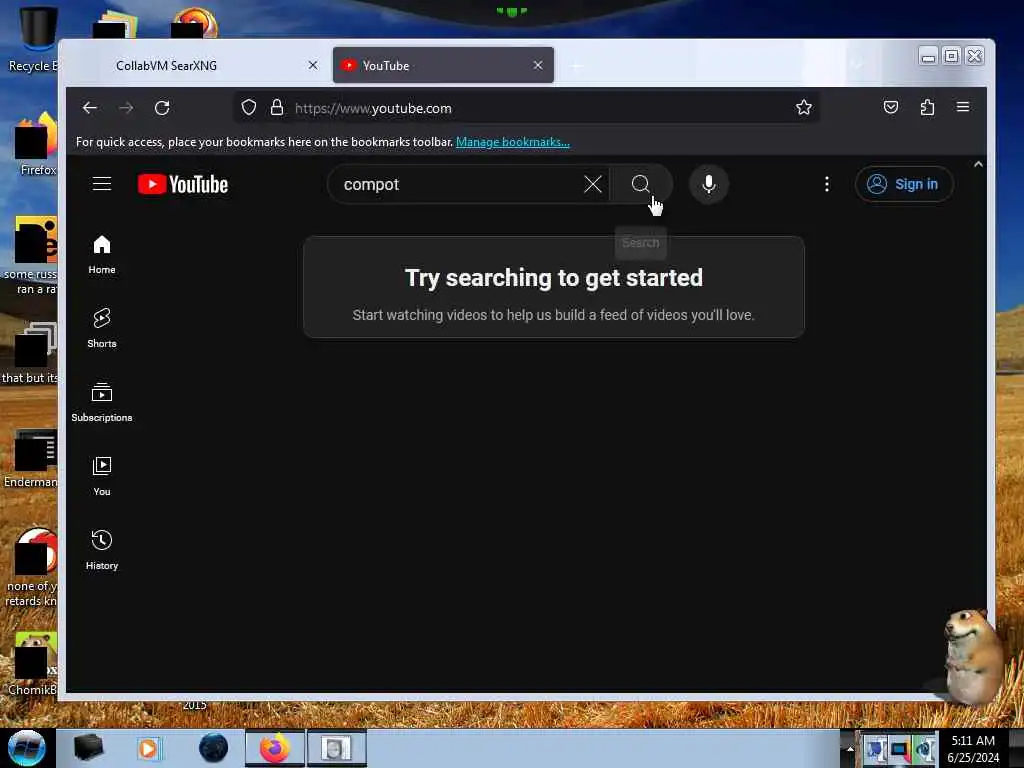This screenshot has width=1024, height=768.
Task: Open the You section
Action: point(102,477)
